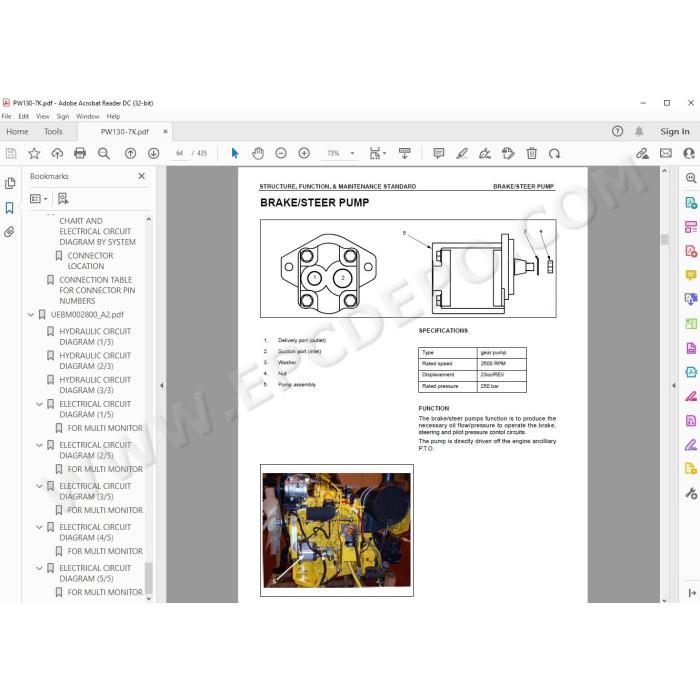Toggle the Attachments paperclip panel
The width and height of the screenshot is (700, 700).
[9, 232]
